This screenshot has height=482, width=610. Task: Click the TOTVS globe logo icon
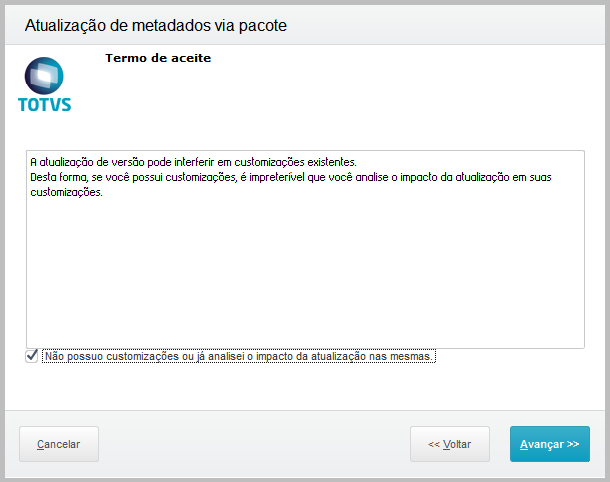coord(44,76)
